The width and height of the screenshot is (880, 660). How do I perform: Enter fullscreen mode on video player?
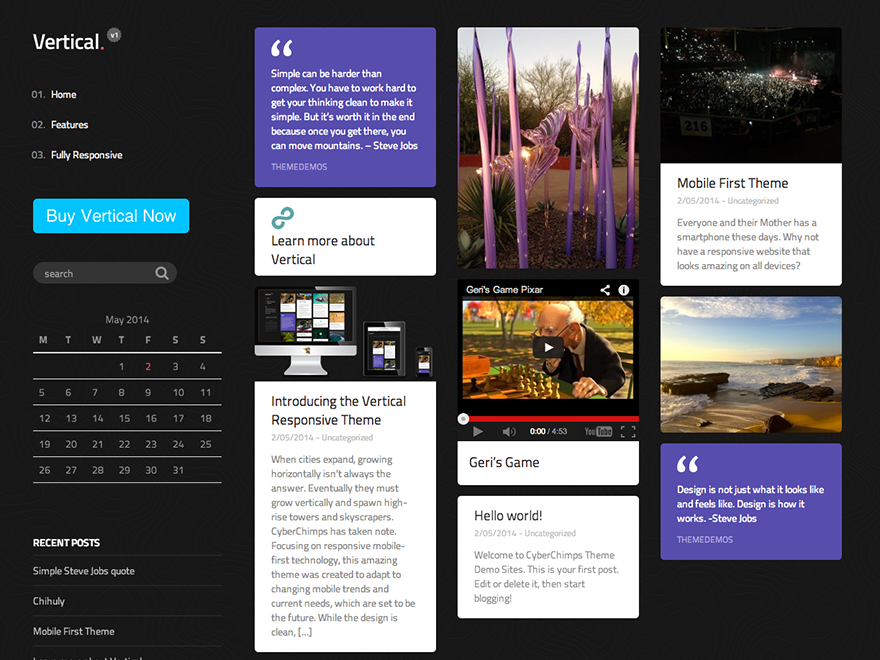[x=628, y=431]
